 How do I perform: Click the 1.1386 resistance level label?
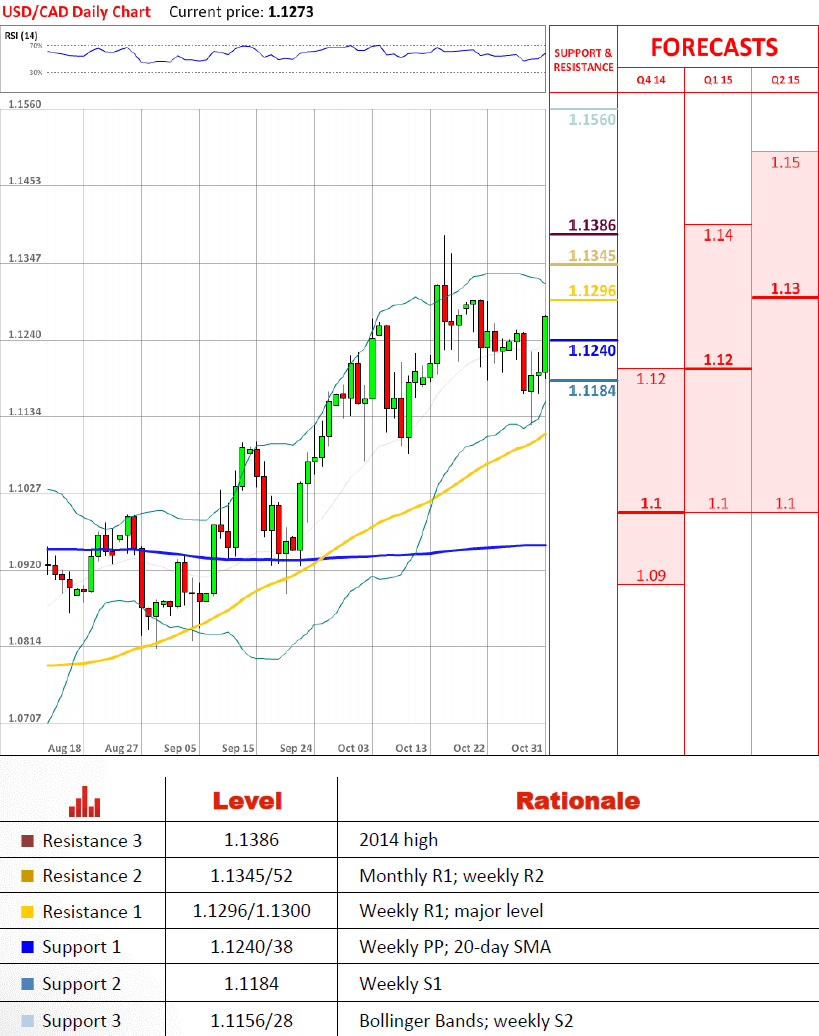click(592, 225)
